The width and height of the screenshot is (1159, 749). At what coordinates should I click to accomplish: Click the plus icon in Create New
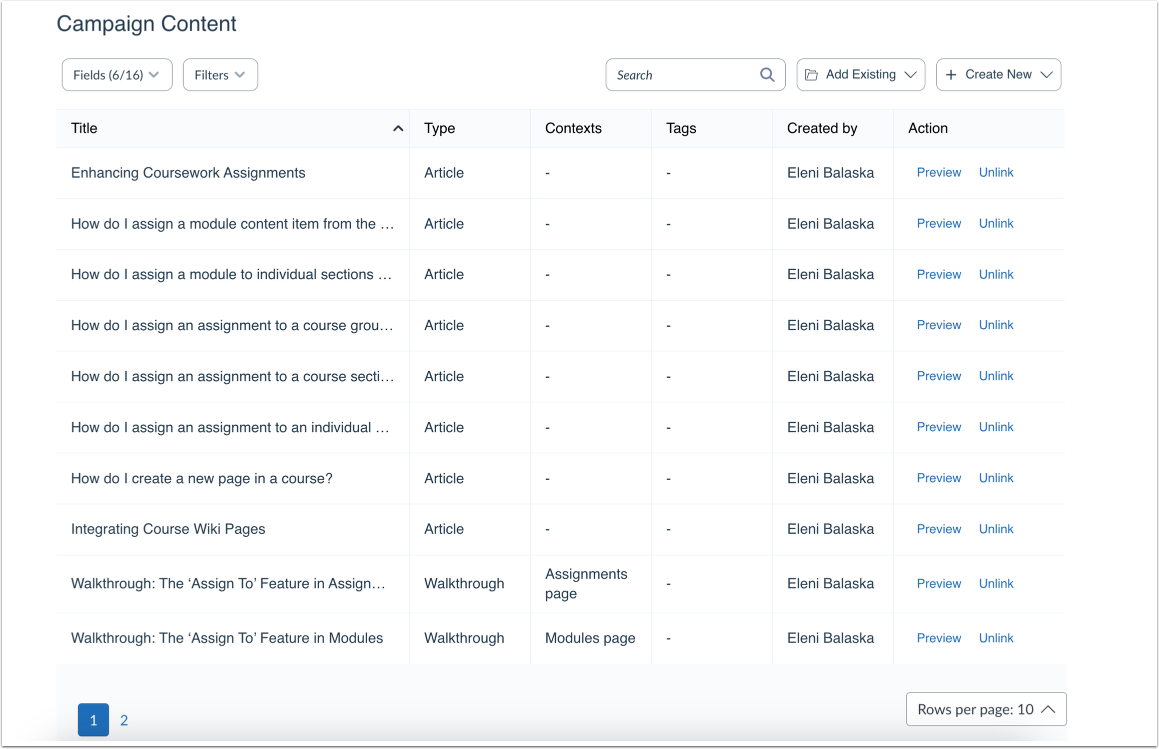click(x=951, y=75)
